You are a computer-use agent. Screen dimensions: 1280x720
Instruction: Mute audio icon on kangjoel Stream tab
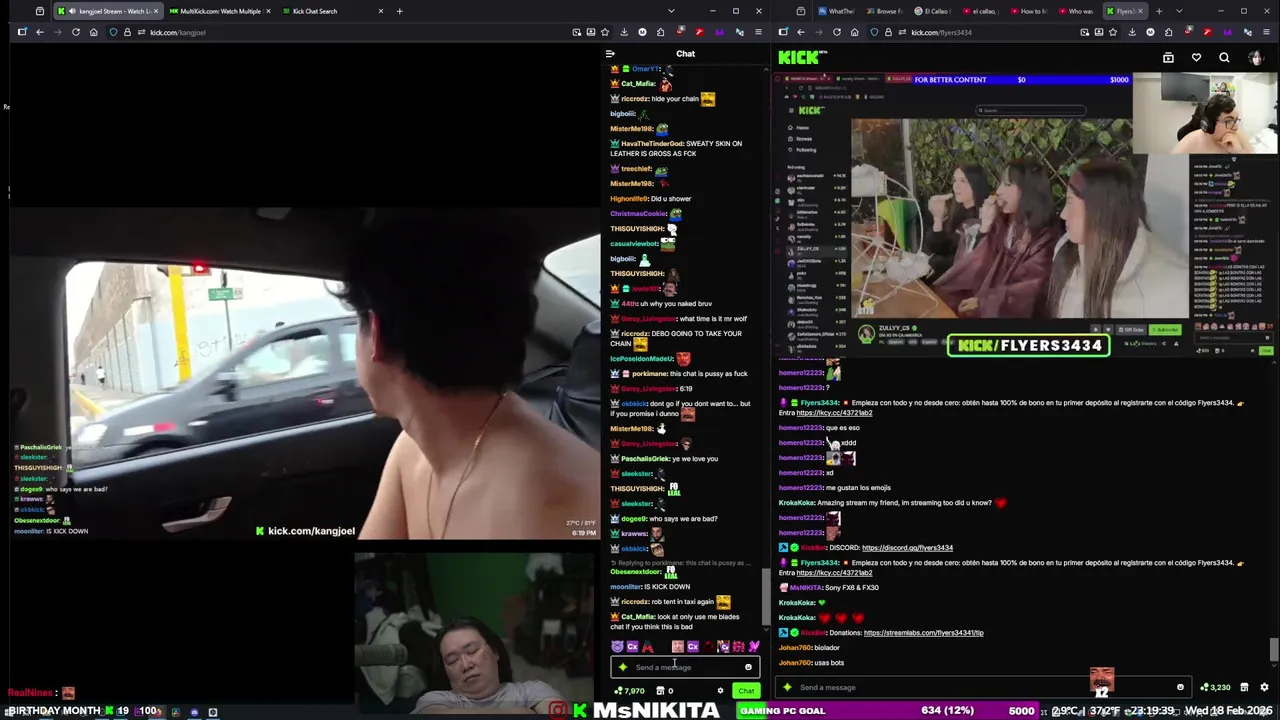point(72,11)
